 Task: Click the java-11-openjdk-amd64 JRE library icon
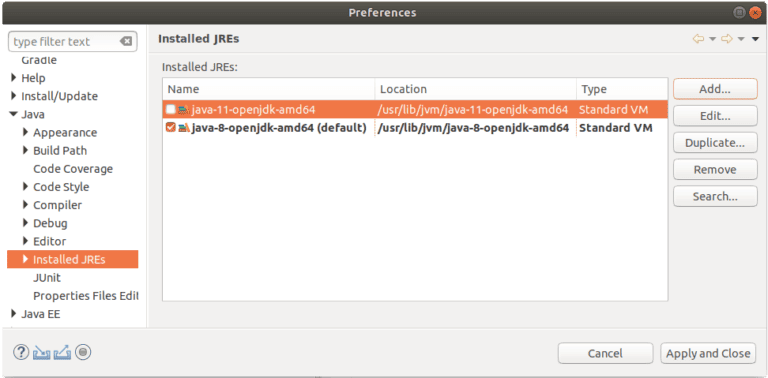coord(184,110)
